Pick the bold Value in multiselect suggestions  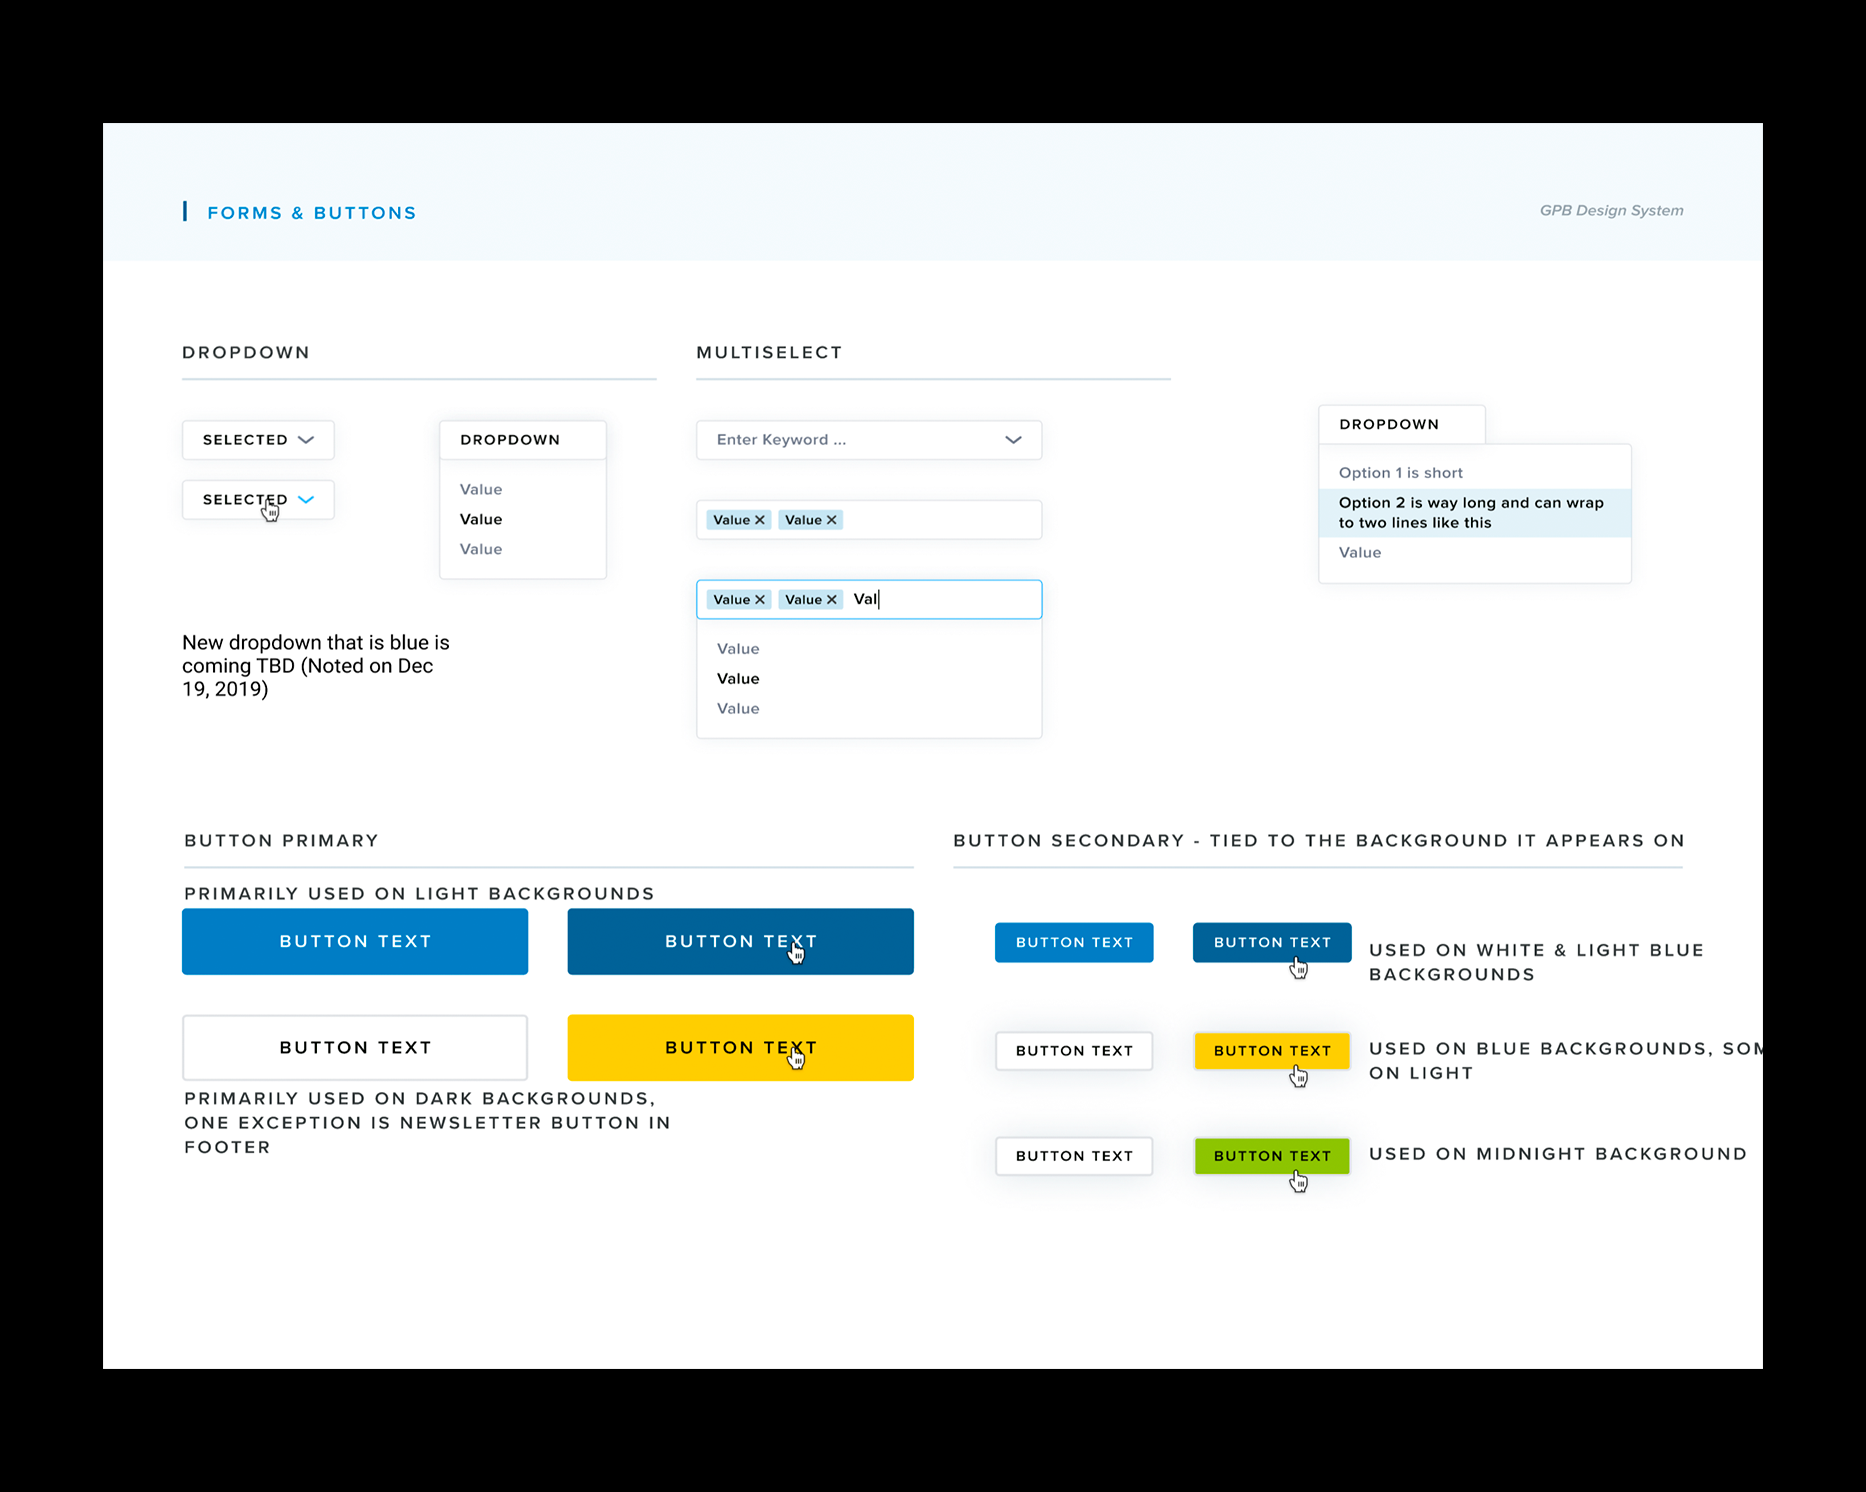pyautogui.click(x=738, y=679)
